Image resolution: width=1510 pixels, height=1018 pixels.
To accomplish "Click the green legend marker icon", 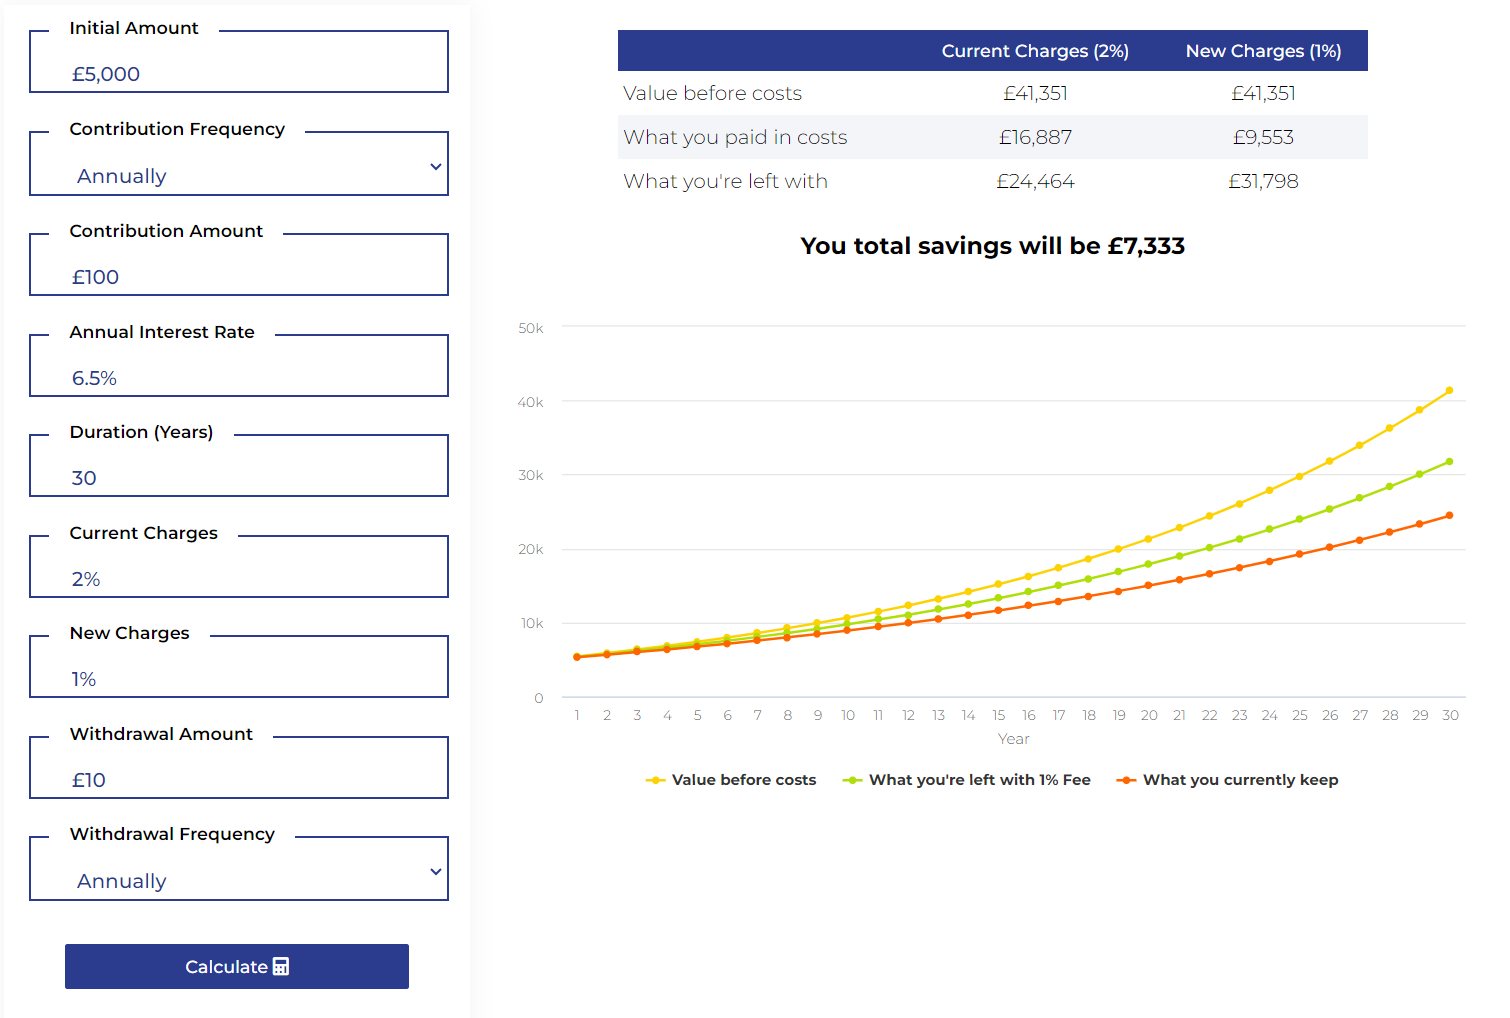I will coord(852,780).
